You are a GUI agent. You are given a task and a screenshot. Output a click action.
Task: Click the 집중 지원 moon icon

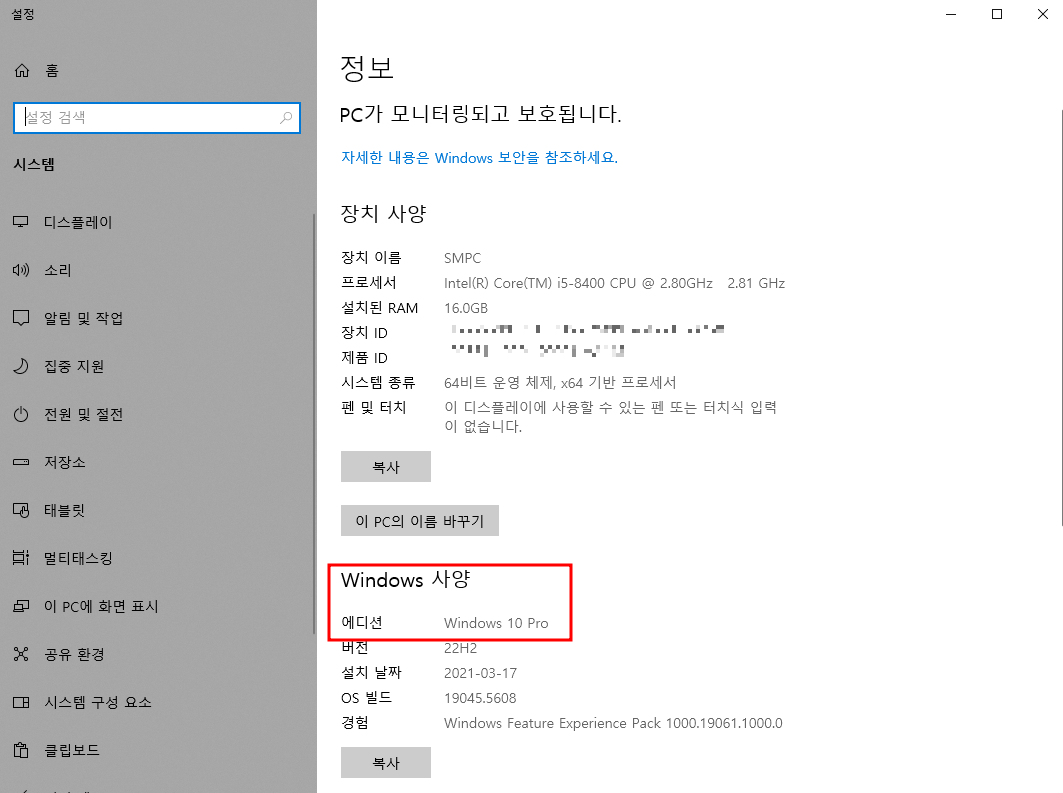(21, 366)
